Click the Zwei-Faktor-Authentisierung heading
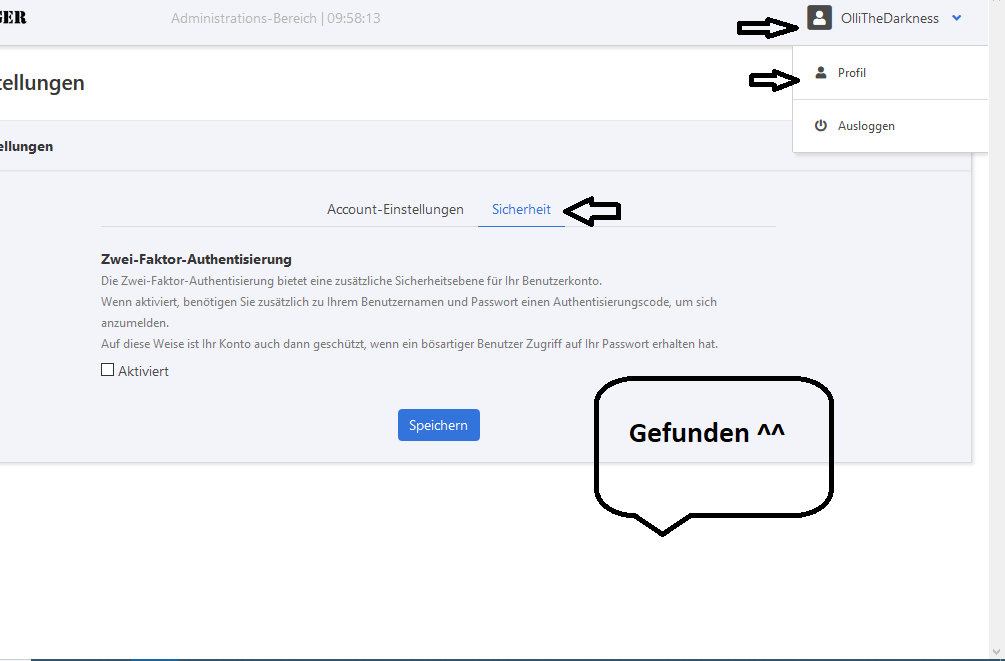The height and width of the screenshot is (661, 1005). 196,259
